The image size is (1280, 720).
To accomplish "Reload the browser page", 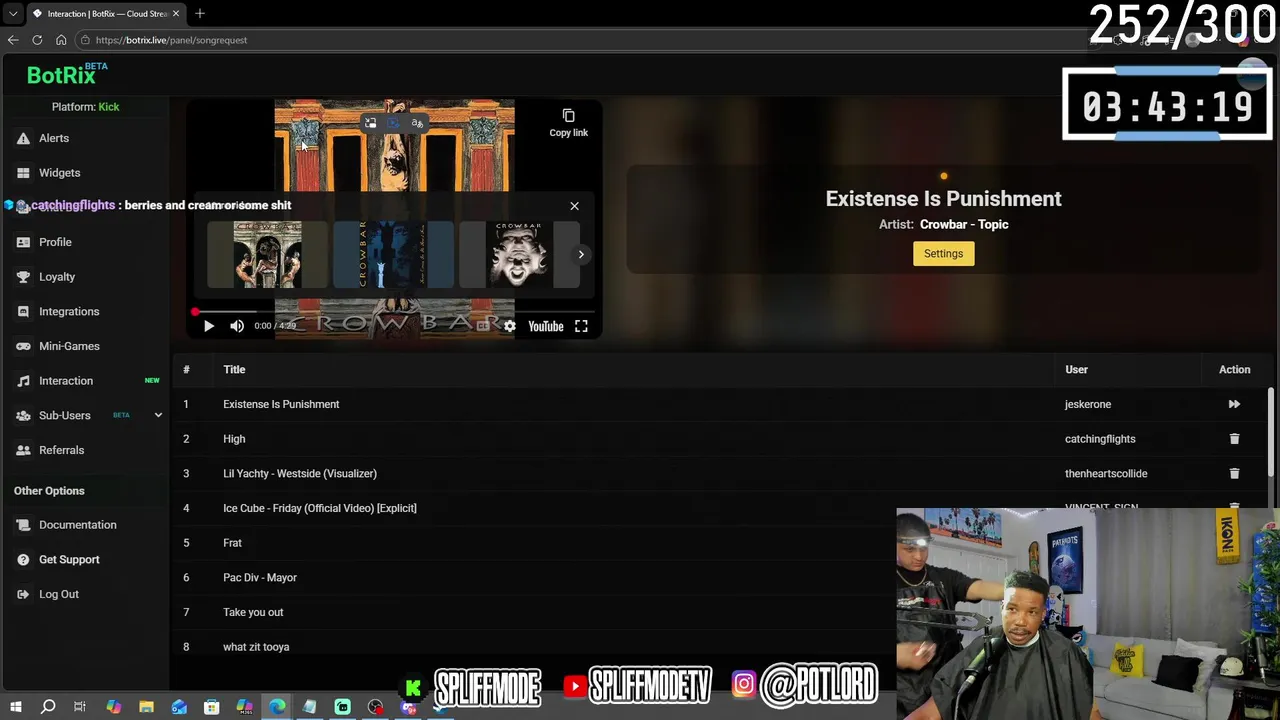I will (37, 40).
